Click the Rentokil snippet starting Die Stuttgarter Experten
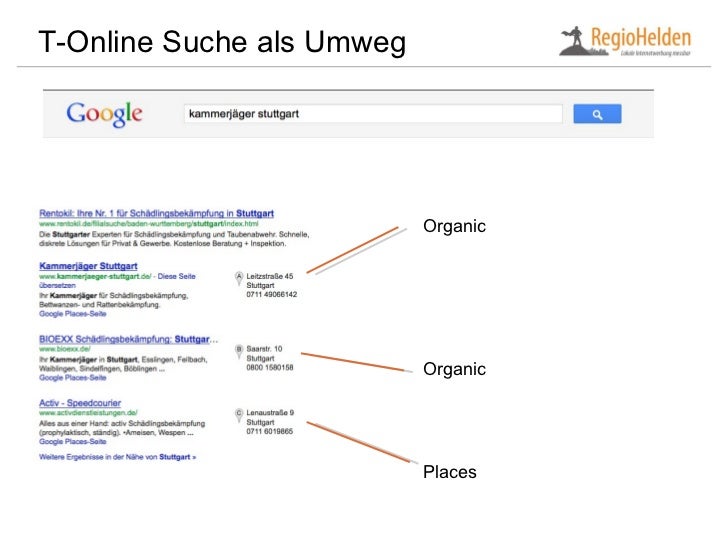Viewport: 728px width, 546px height. pos(174,239)
